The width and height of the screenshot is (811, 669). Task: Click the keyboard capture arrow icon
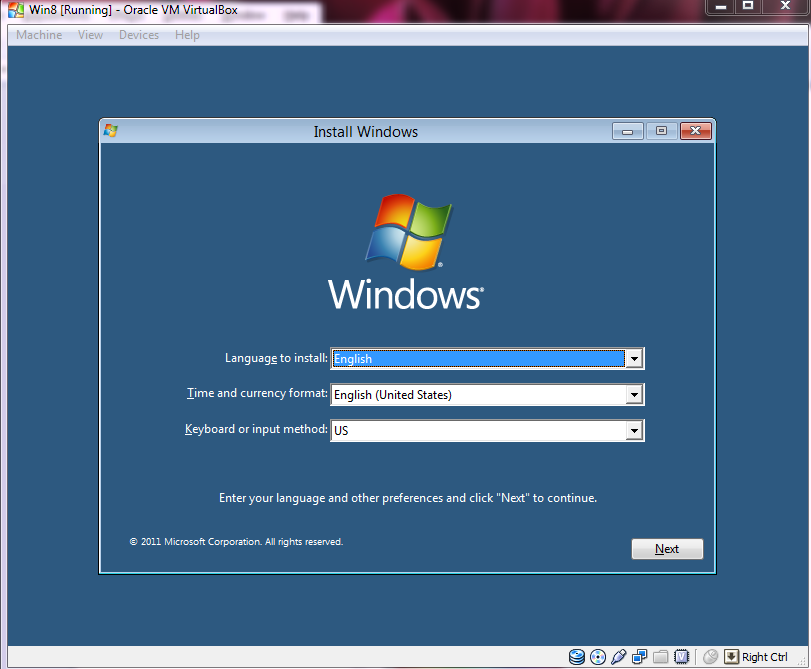(731, 657)
